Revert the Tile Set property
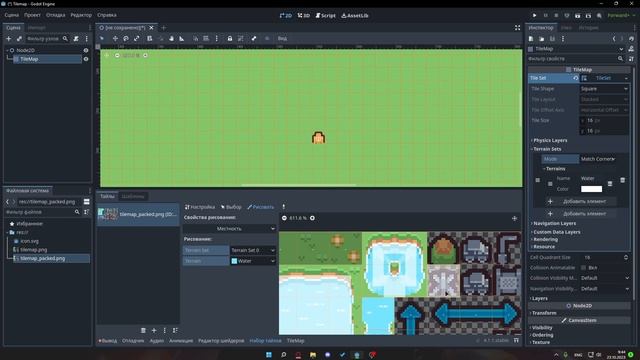The image size is (640, 360). (576, 78)
